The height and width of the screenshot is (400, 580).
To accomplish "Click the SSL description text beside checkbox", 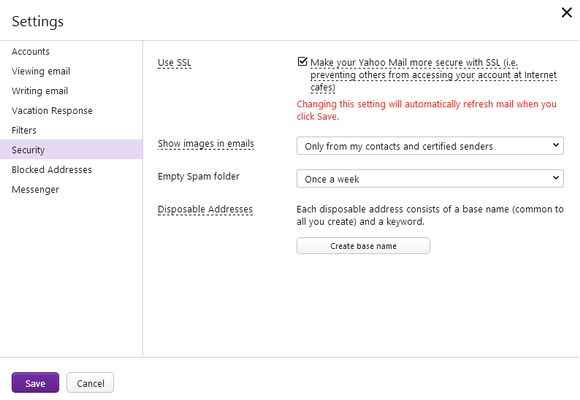I will pos(433,75).
